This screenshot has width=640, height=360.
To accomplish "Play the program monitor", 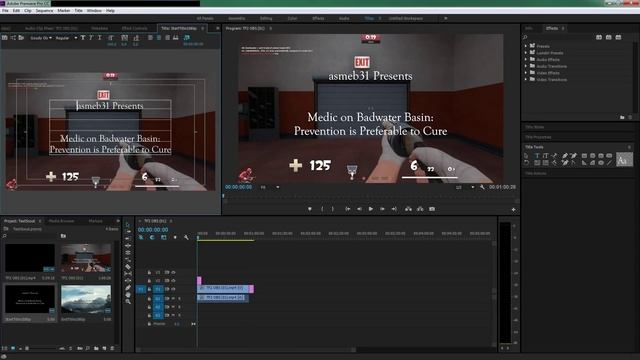I will pos(371,209).
